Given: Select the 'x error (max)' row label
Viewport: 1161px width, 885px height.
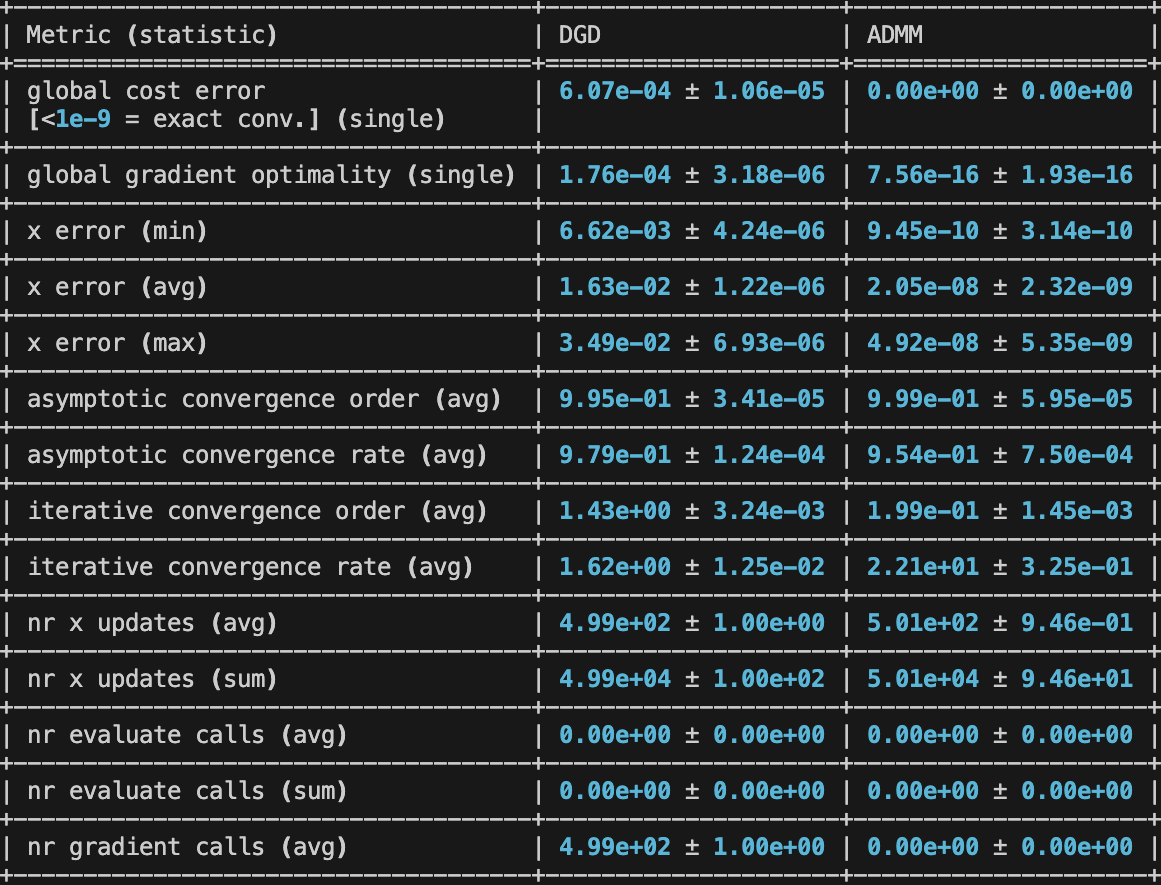Looking at the screenshot, I should (117, 343).
